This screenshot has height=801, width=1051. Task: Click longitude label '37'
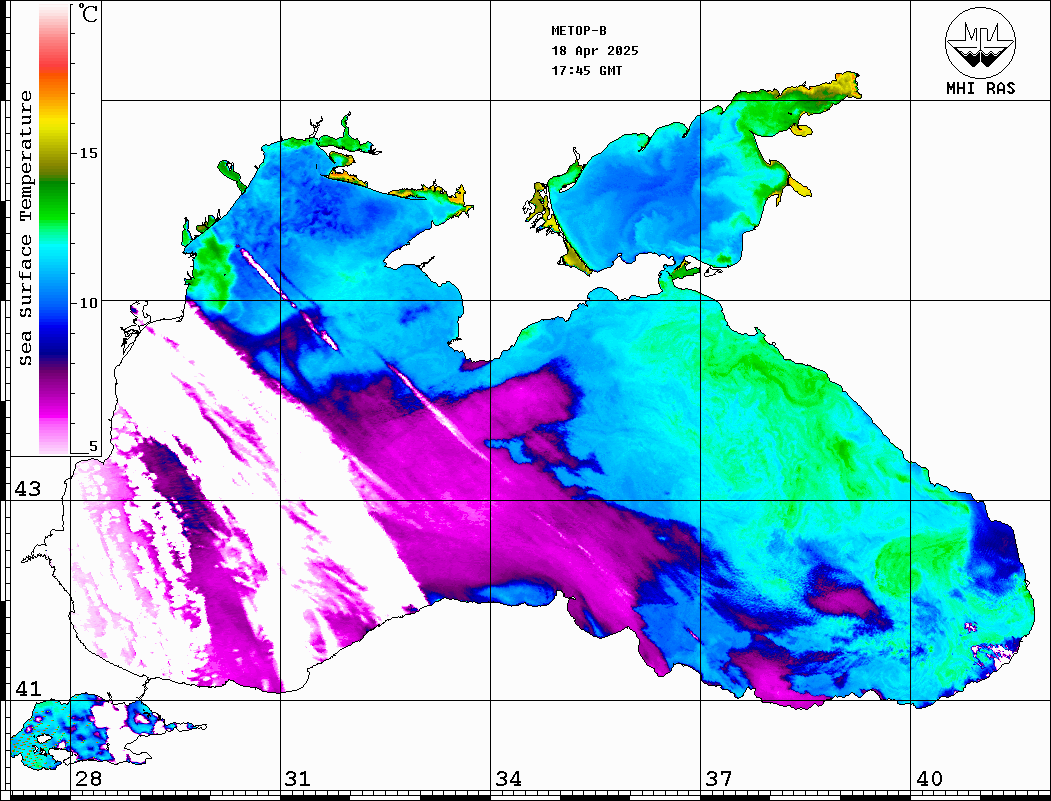(x=719, y=778)
